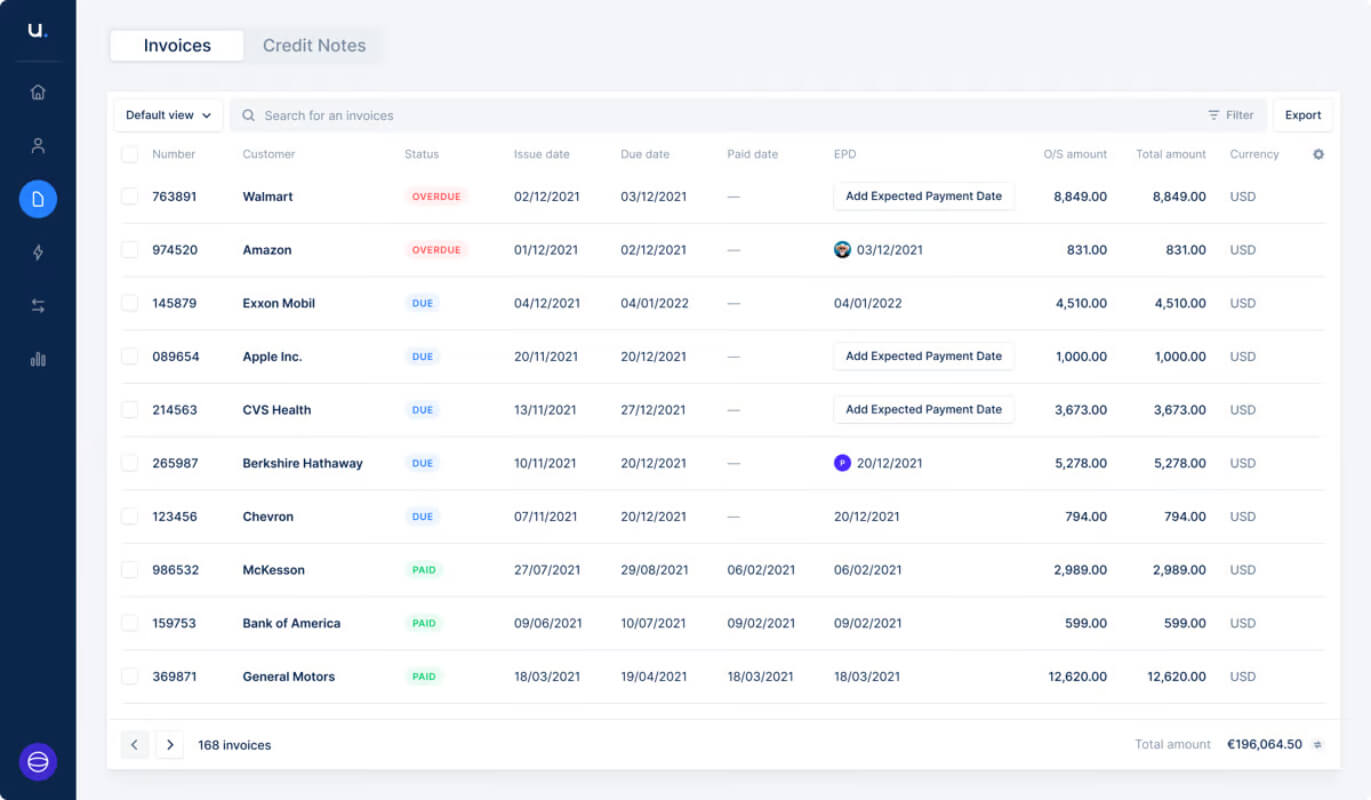
Task: Click the Export button
Action: coord(1303,115)
